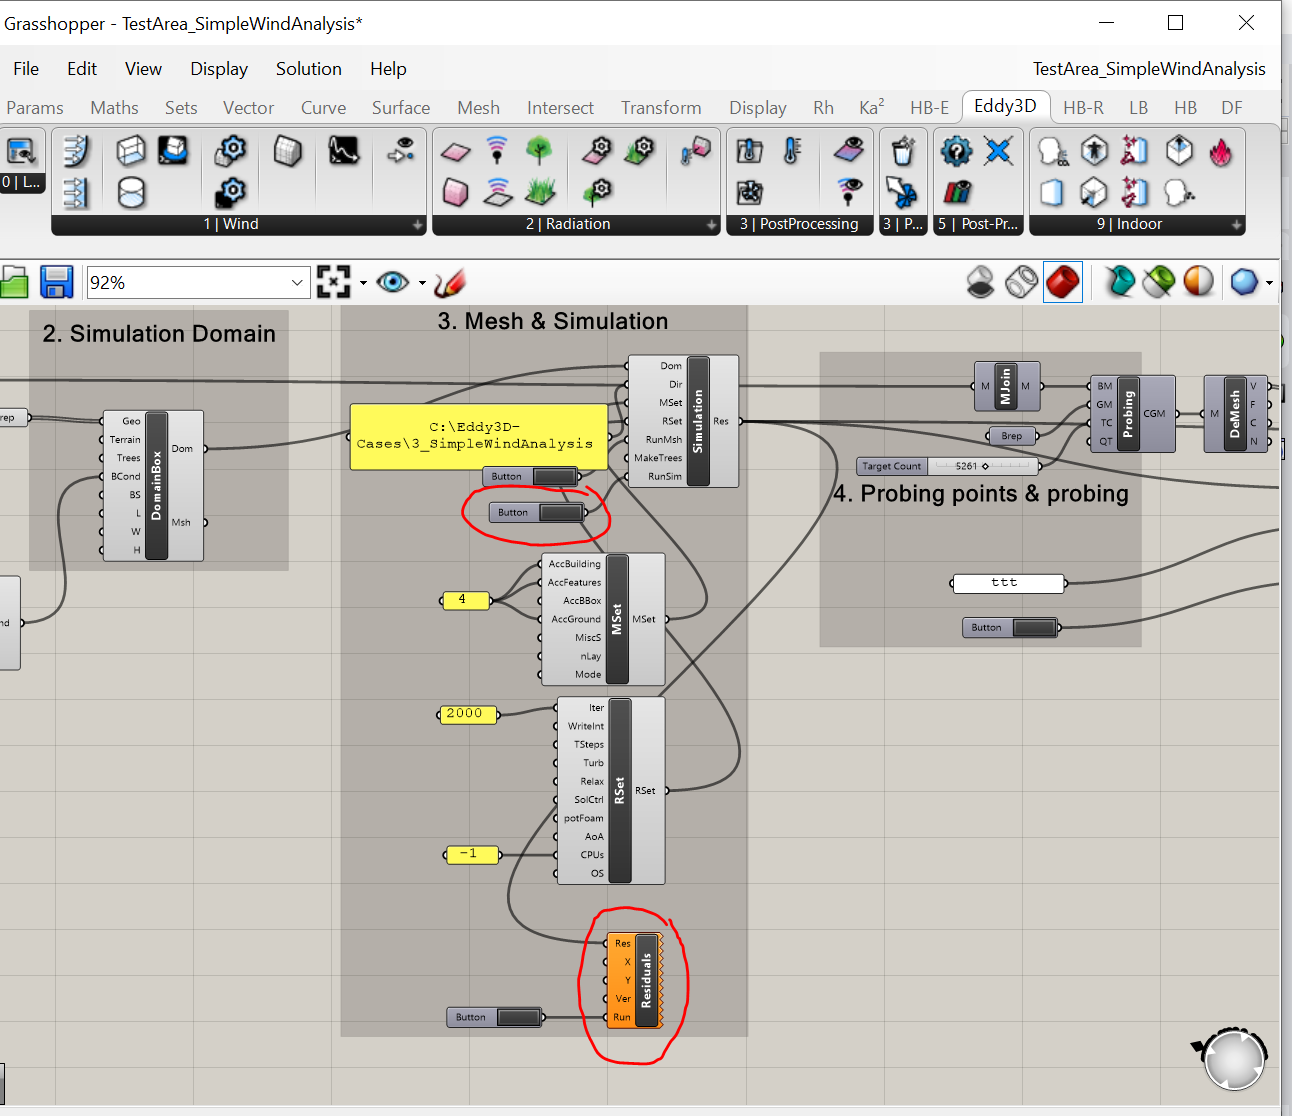Screen dimensions: 1292x1116
Task: Select the green tree icon in Radiation panel
Action: [x=539, y=151]
